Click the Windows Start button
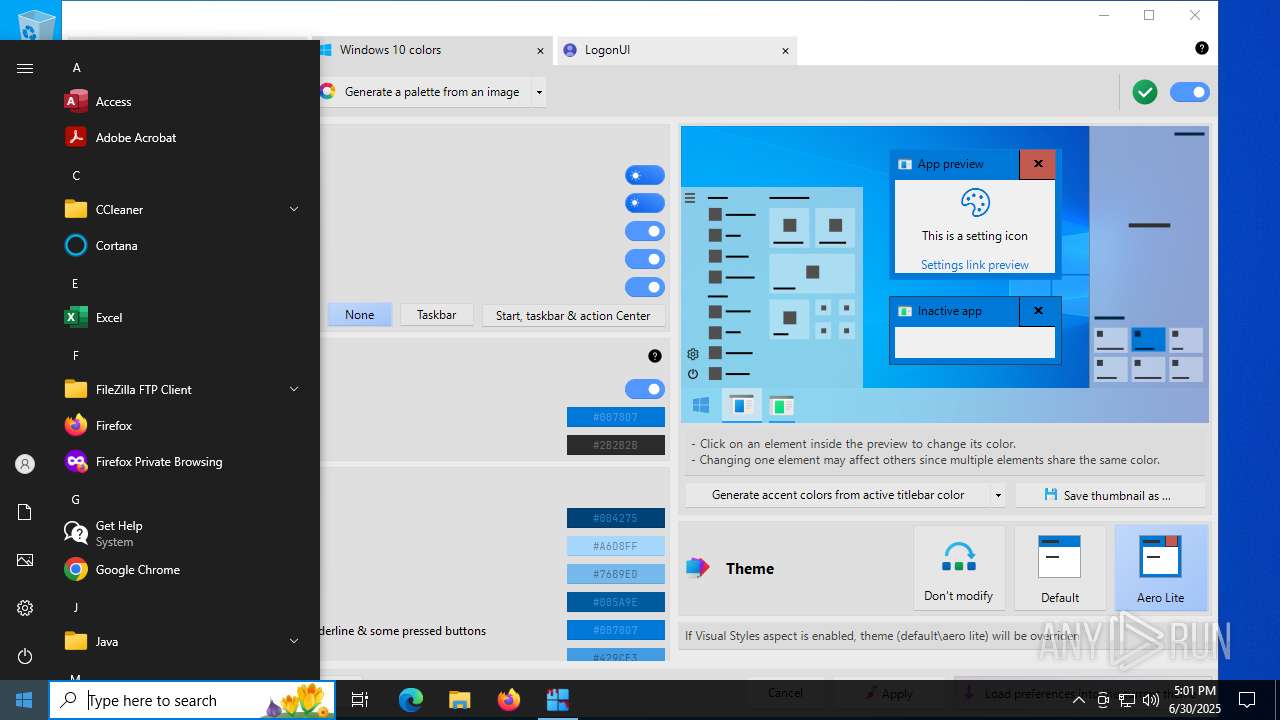Viewport: 1280px width, 720px height. click(x=24, y=700)
